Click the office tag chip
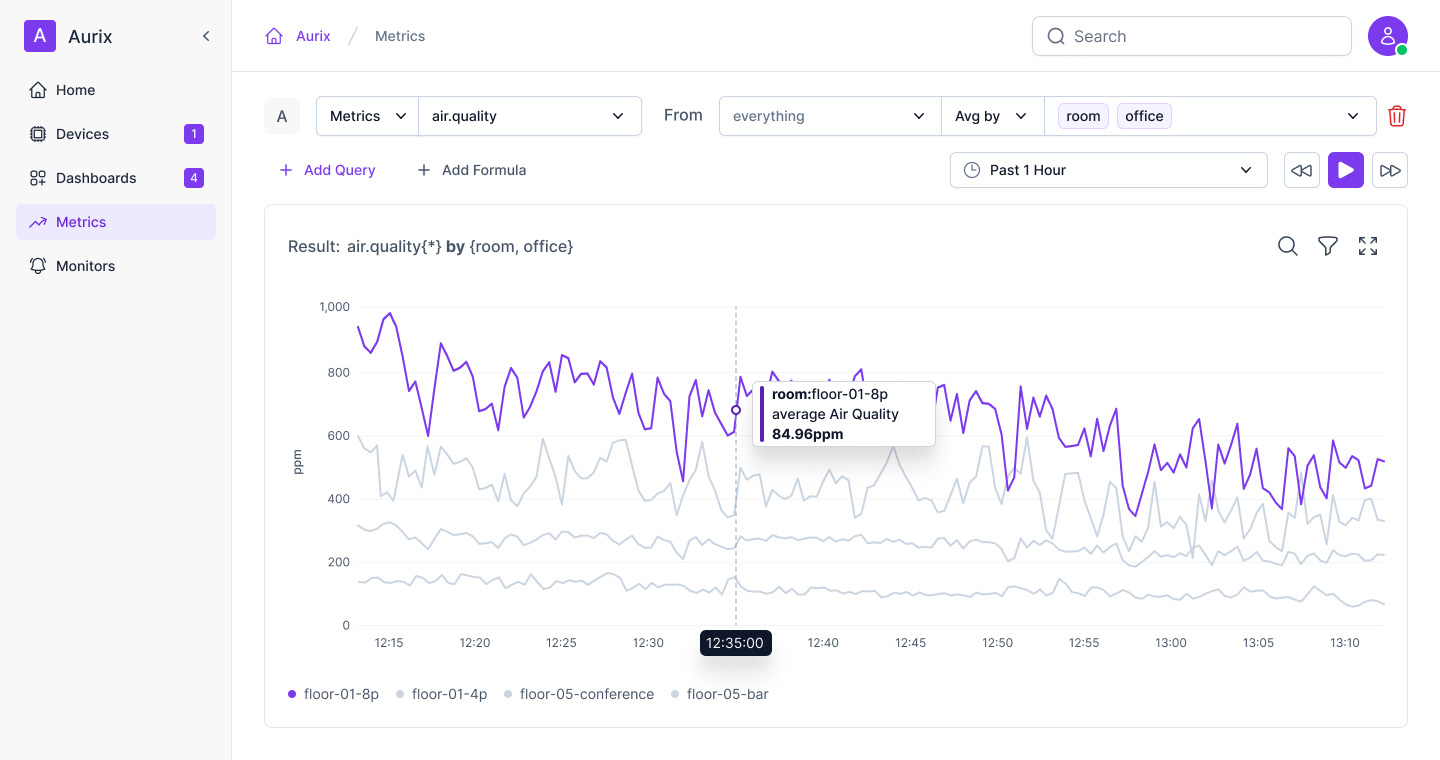Viewport: 1440px width, 760px height. tap(1144, 116)
